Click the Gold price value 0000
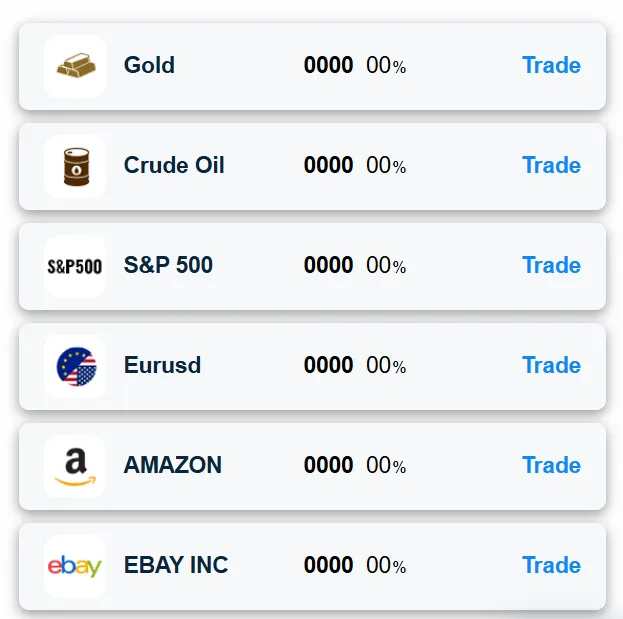The width and height of the screenshot is (623, 619). pos(328,66)
